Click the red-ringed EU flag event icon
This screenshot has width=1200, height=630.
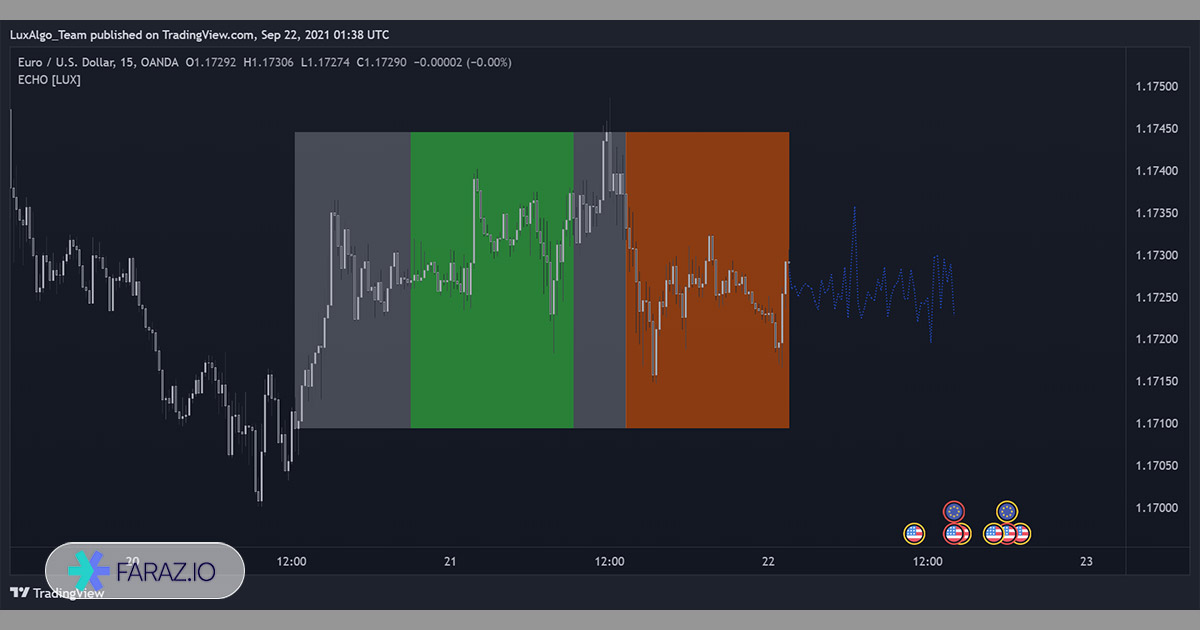pos(954,512)
